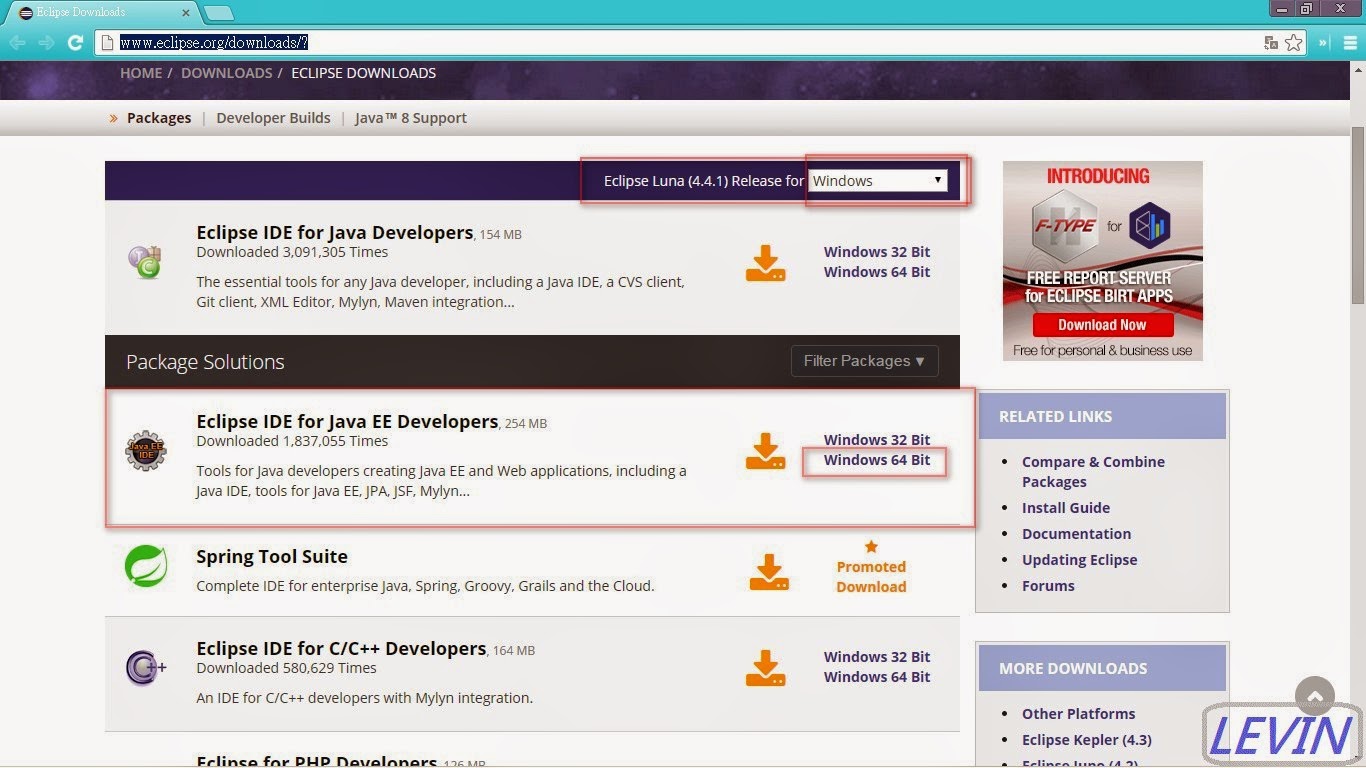Click the "MORE DOWNLOADS" heading text
Image resolution: width=1366 pixels, height=768 pixels.
tap(1073, 669)
